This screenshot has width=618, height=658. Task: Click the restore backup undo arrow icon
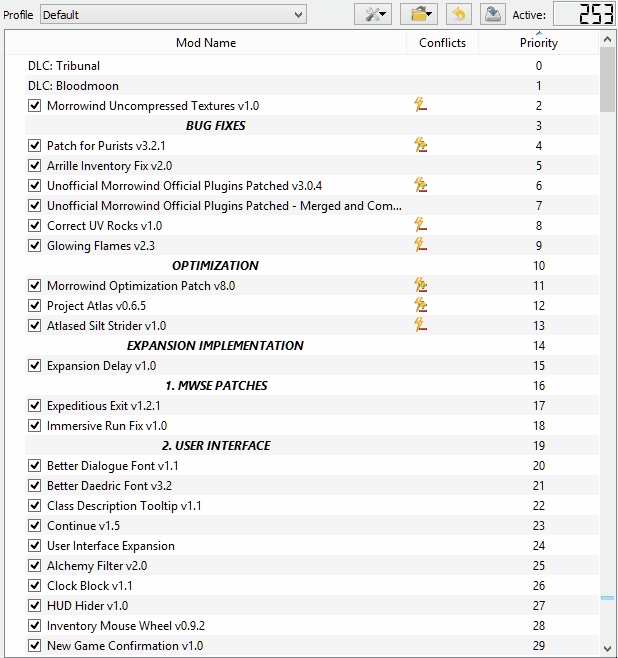pos(459,15)
